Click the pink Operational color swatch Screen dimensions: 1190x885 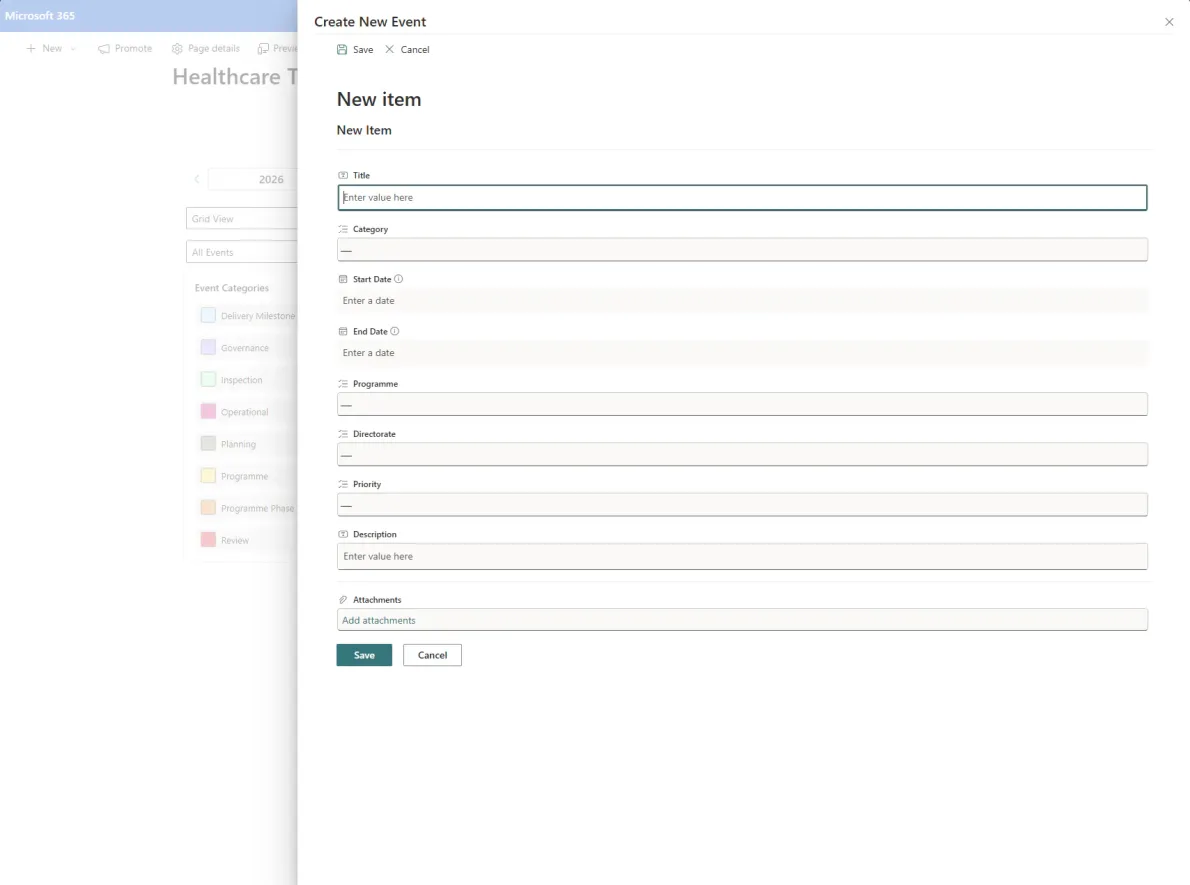(208, 411)
